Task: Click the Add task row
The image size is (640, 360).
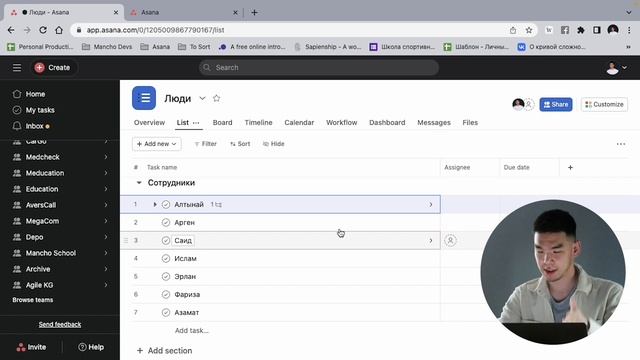Action: [191, 331]
